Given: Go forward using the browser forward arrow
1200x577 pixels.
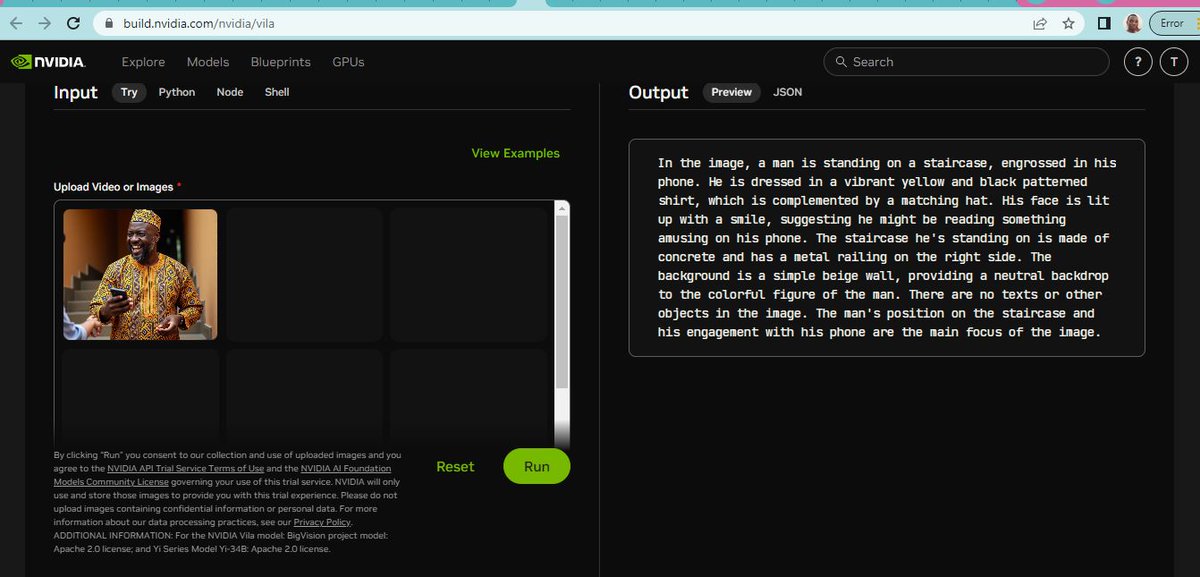Looking at the screenshot, I should (x=44, y=23).
